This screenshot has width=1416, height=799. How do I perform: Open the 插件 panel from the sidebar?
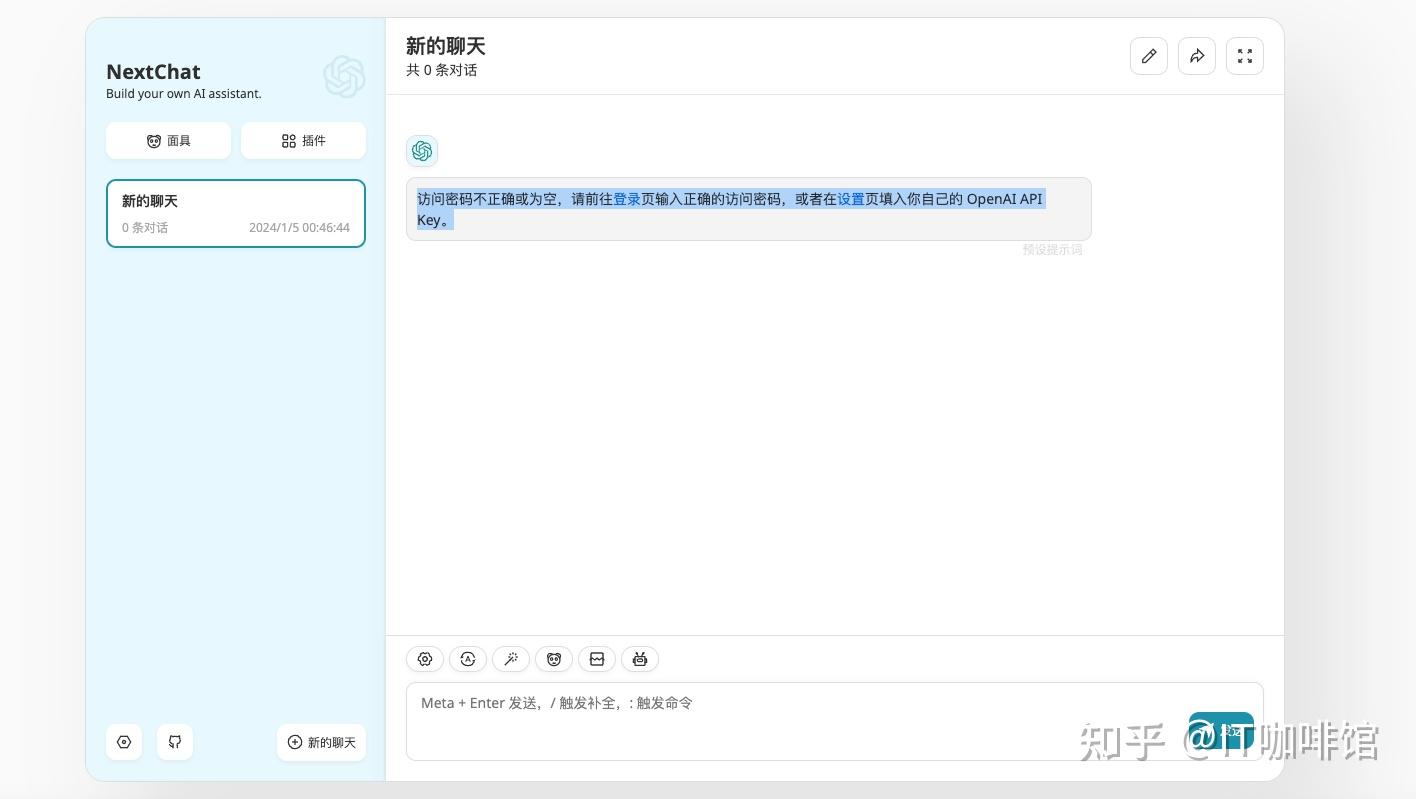(x=303, y=140)
